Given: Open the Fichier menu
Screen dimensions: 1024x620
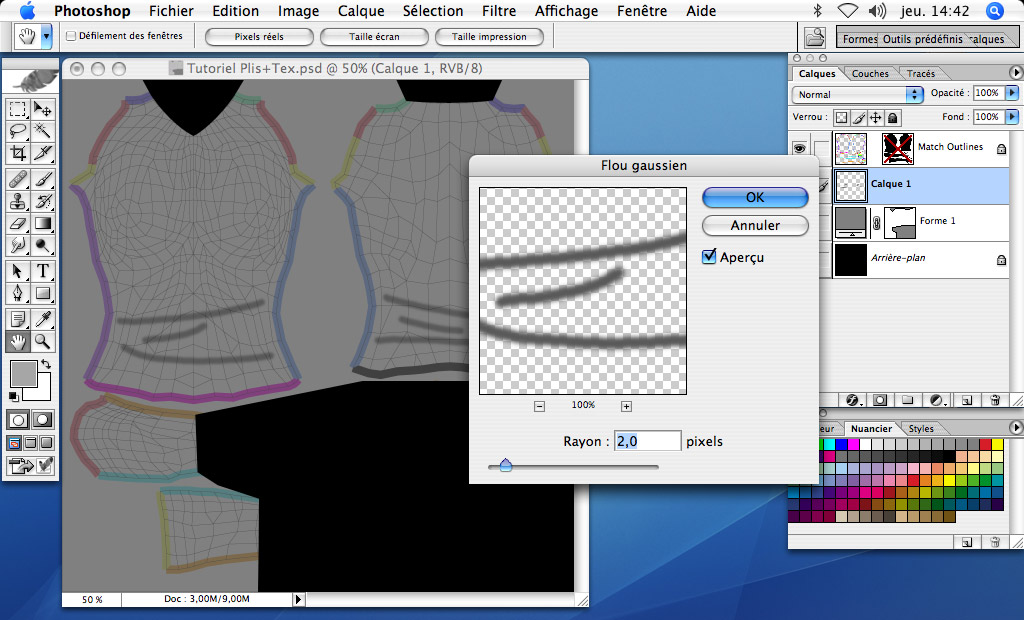Looking at the screenshot, I should [x=171, y=11].
